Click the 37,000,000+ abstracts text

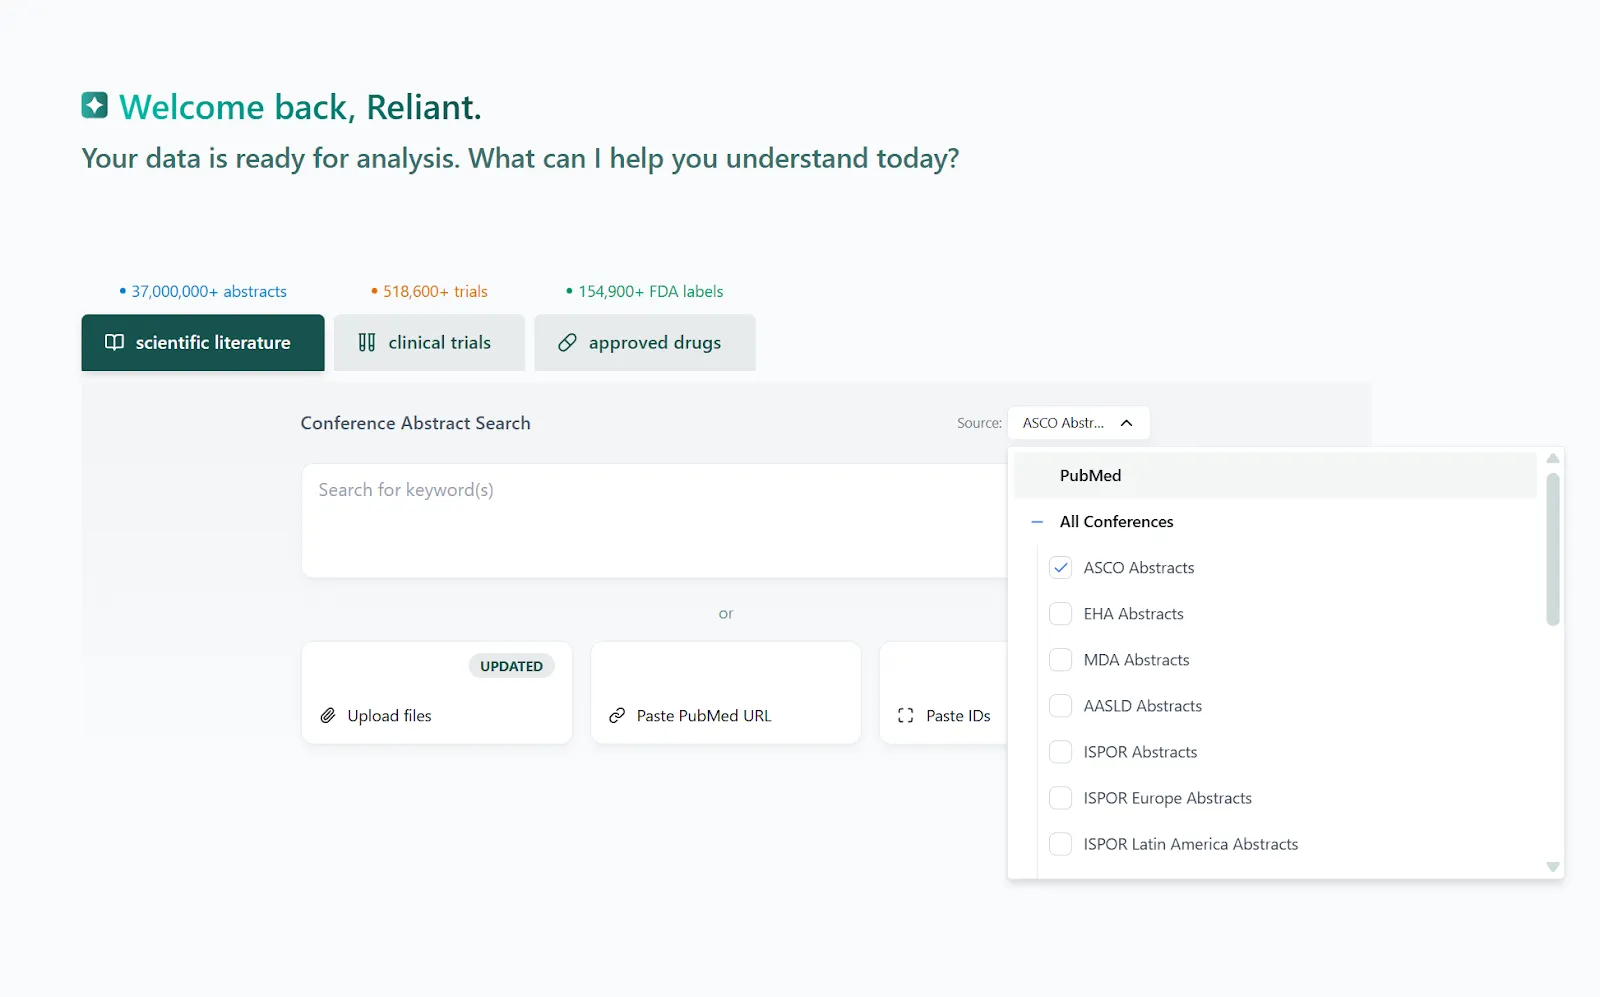pyautogui.click(x=209, y=292)
